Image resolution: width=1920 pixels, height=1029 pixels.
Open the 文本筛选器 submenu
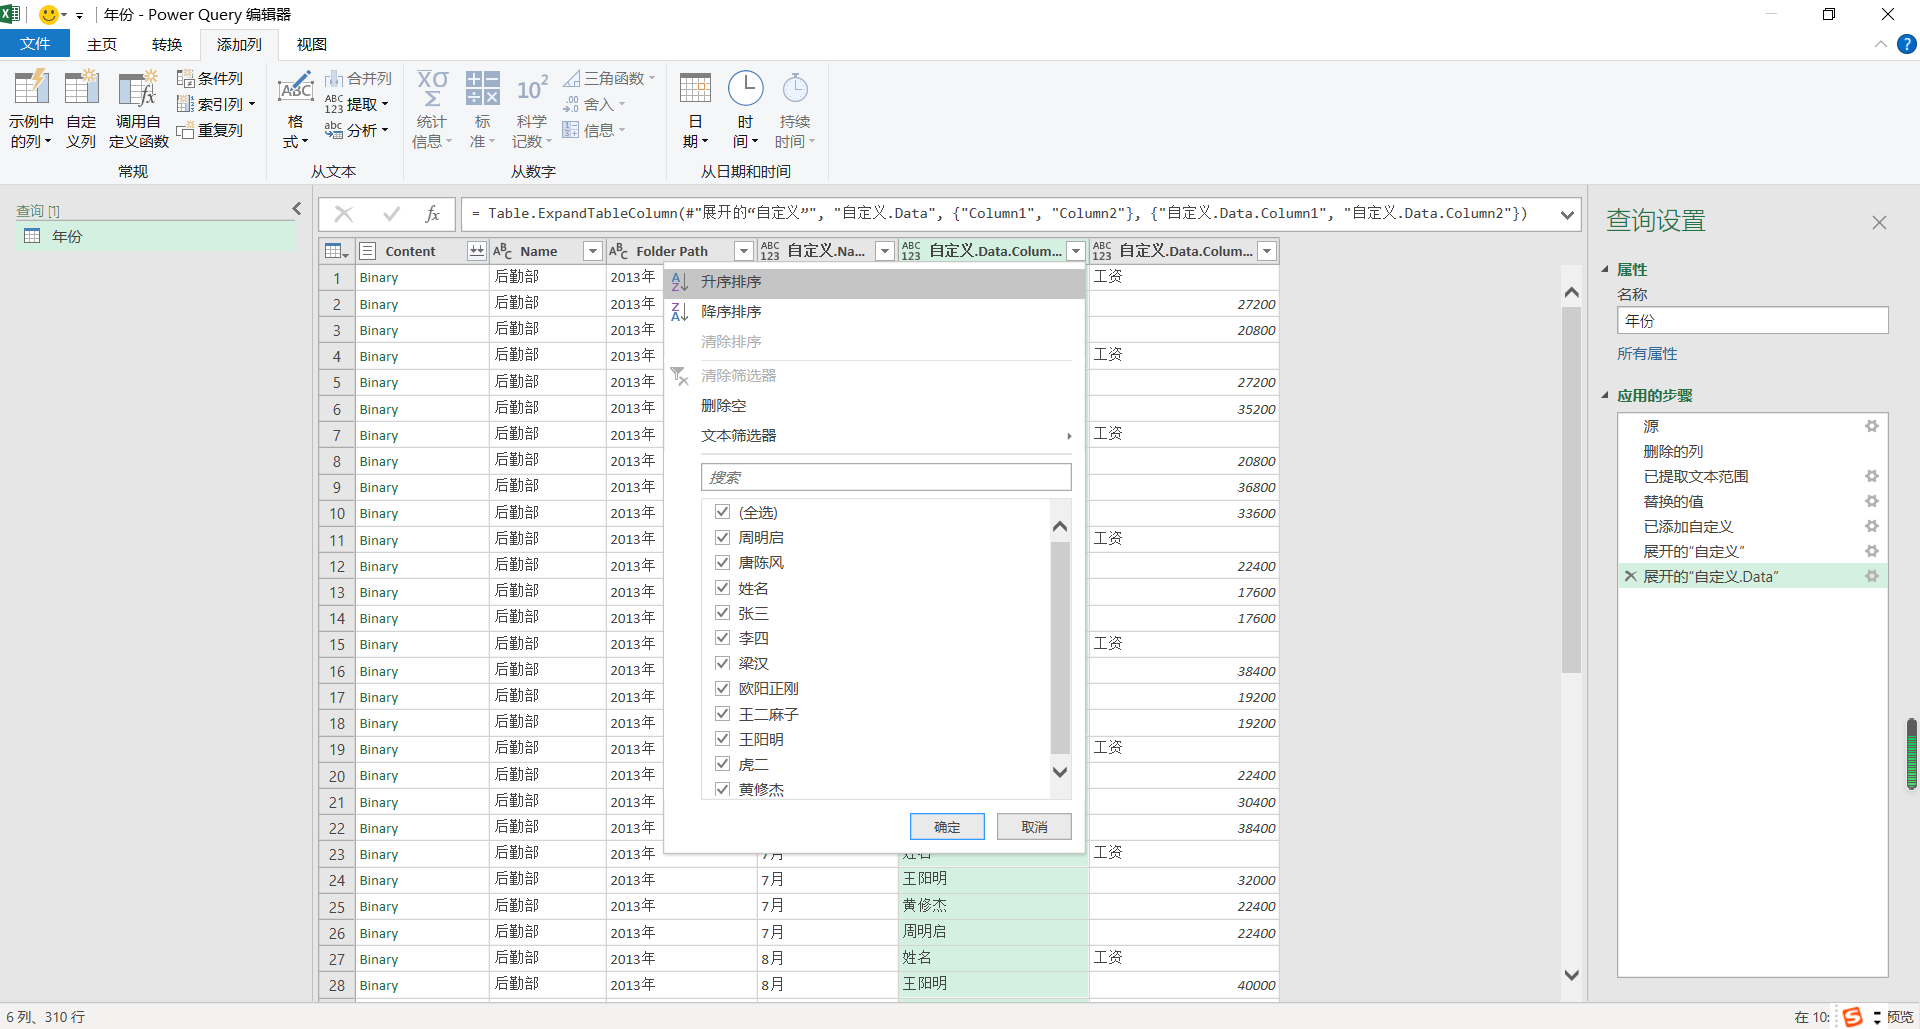coord(875,436)
